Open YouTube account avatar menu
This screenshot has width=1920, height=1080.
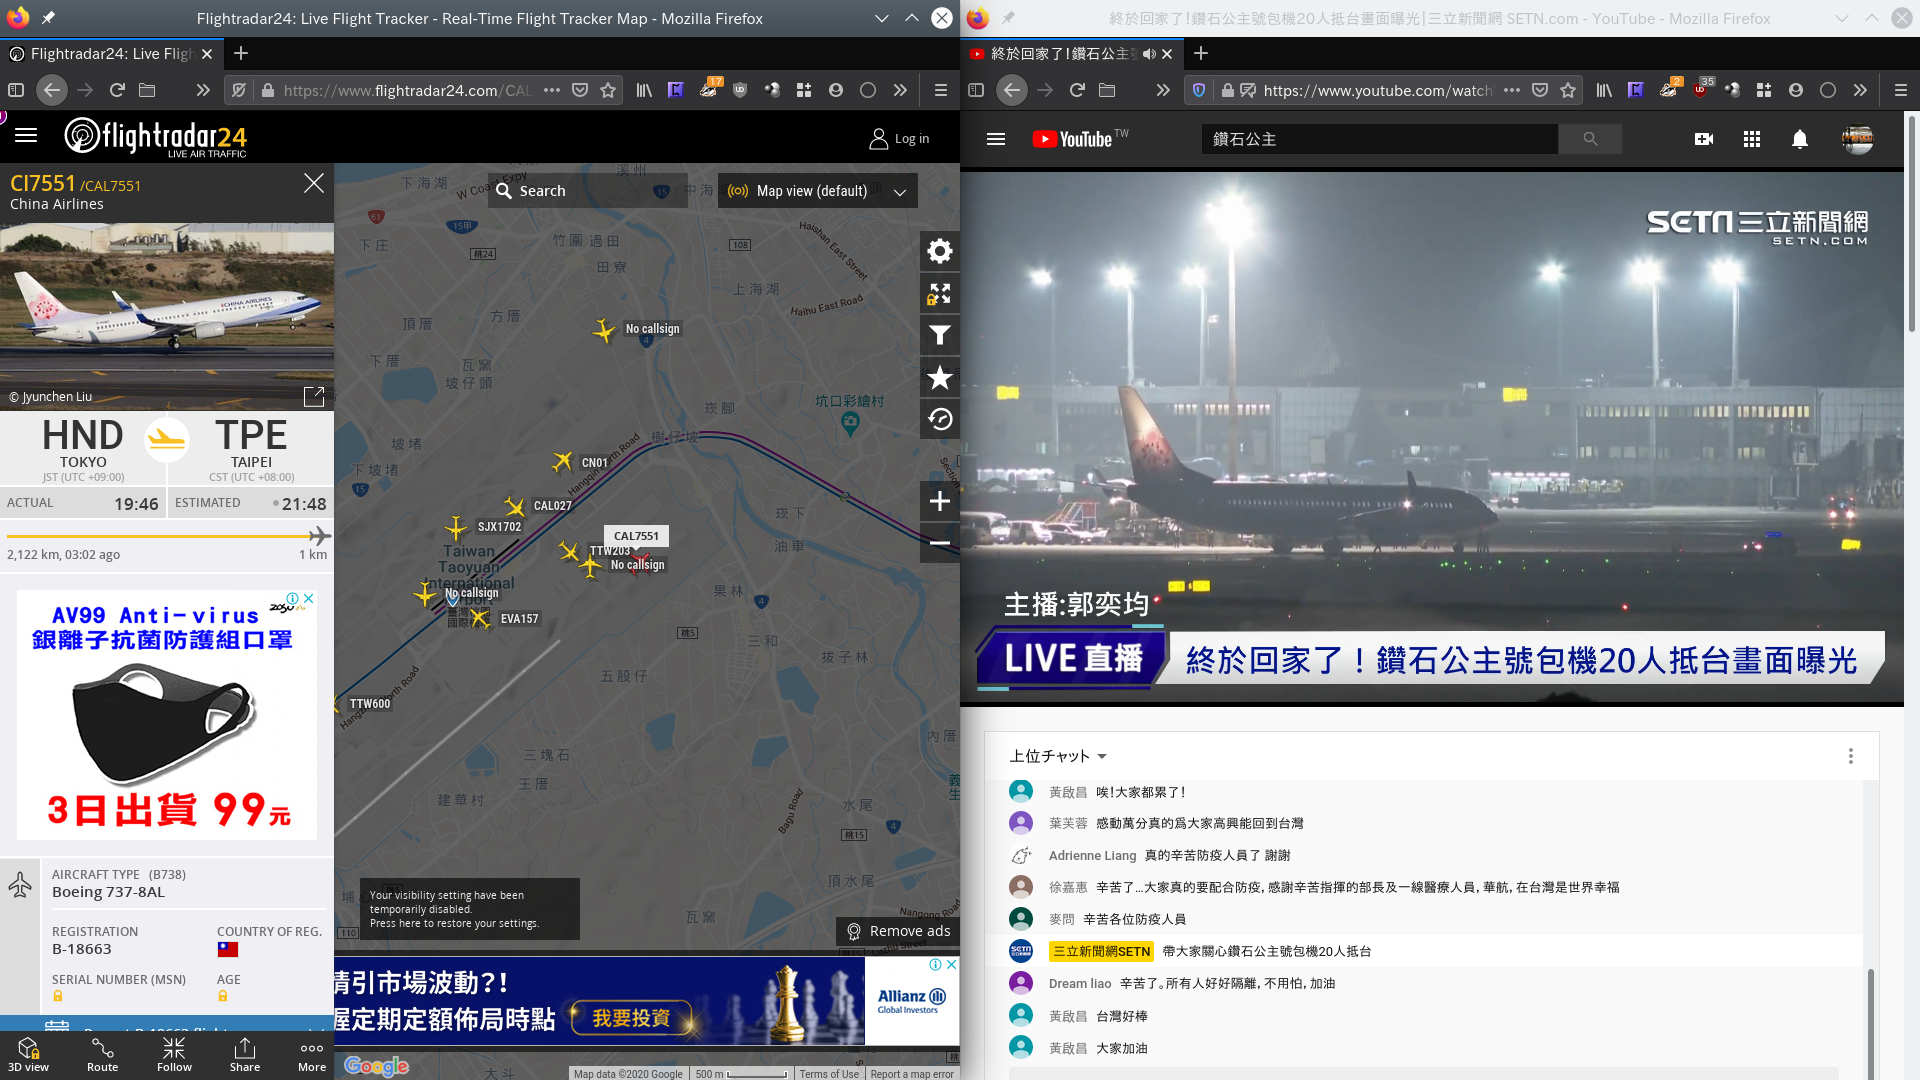pos(1858,139)
